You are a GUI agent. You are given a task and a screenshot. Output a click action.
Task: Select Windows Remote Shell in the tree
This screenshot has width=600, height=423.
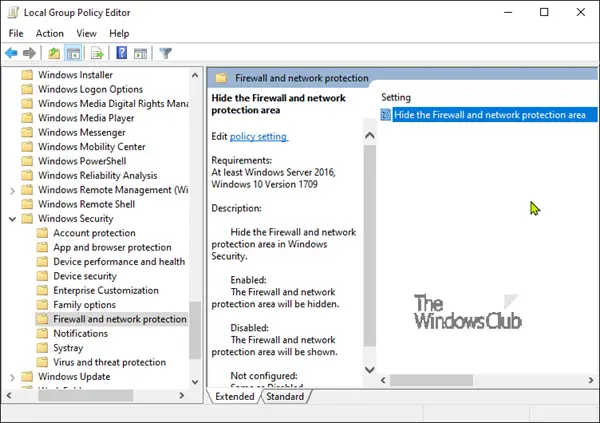pyautogui.click(x=86, y=204)
